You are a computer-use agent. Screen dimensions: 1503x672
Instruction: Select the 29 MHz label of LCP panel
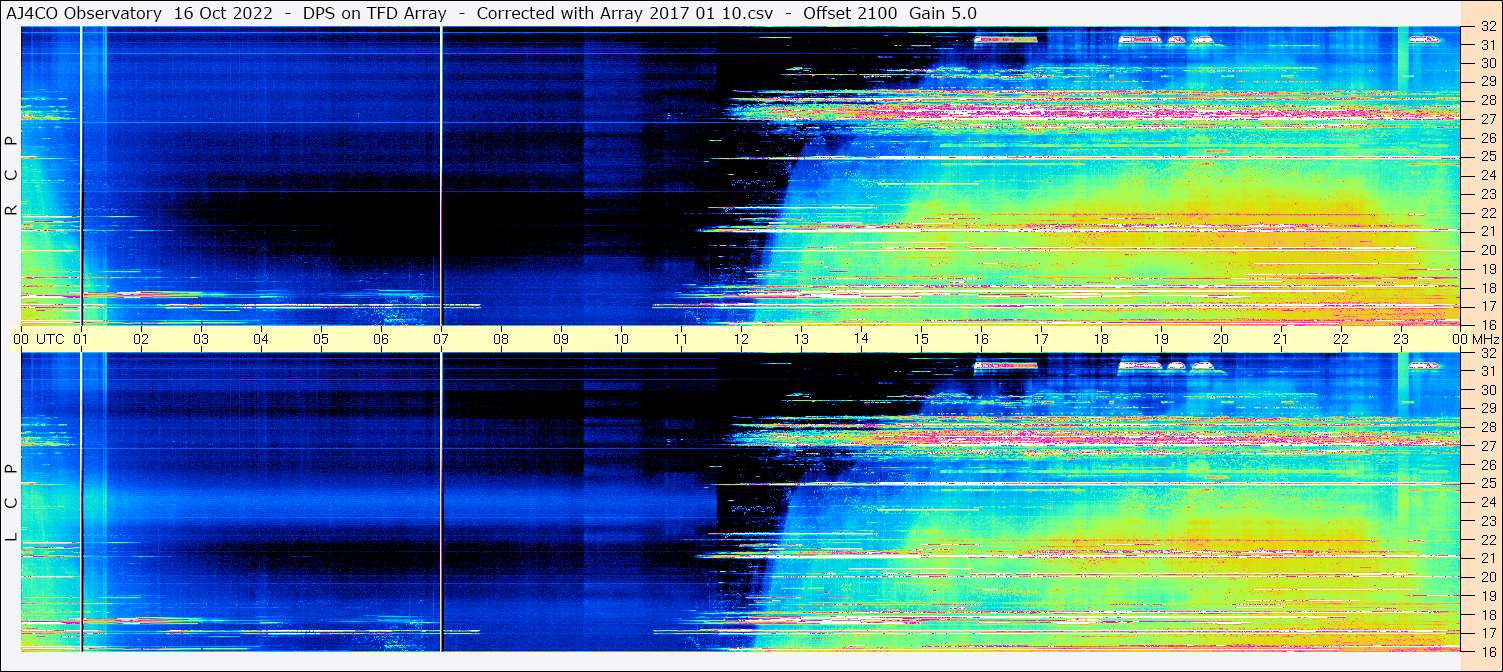(1487, 409)
